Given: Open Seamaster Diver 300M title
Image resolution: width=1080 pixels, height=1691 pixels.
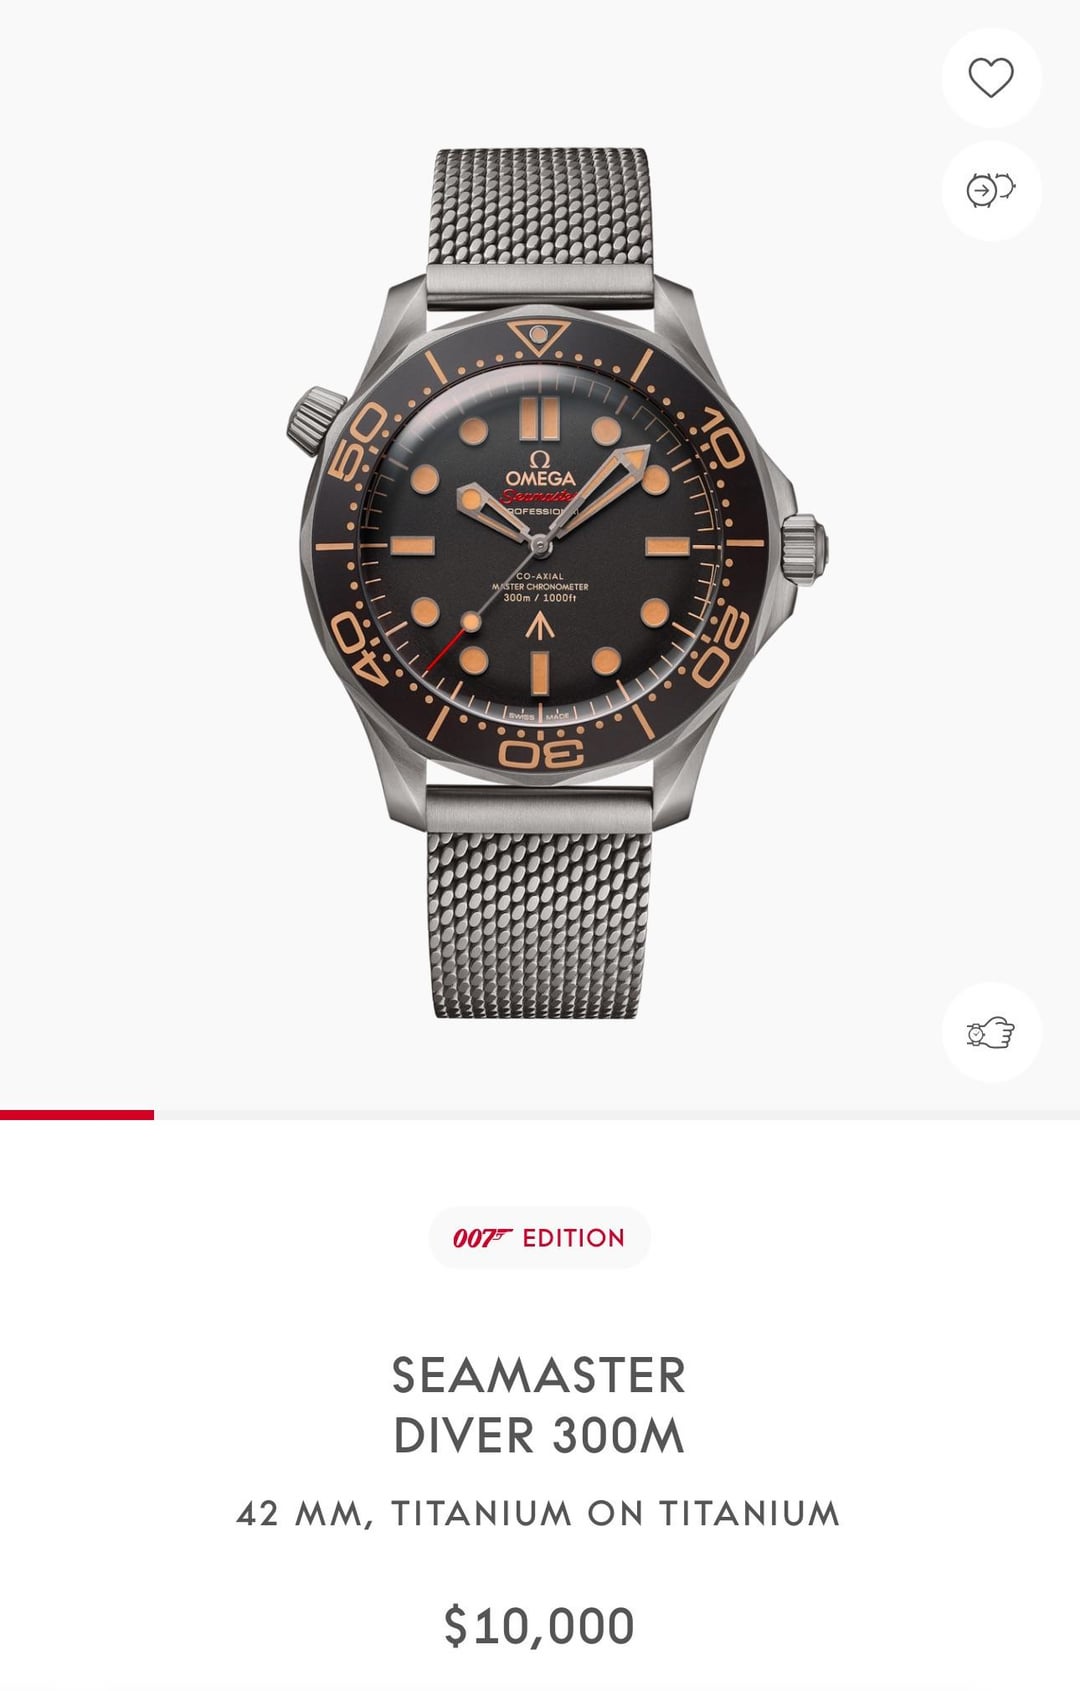Looking at the screenshot, I should (x=539, y=1405).
